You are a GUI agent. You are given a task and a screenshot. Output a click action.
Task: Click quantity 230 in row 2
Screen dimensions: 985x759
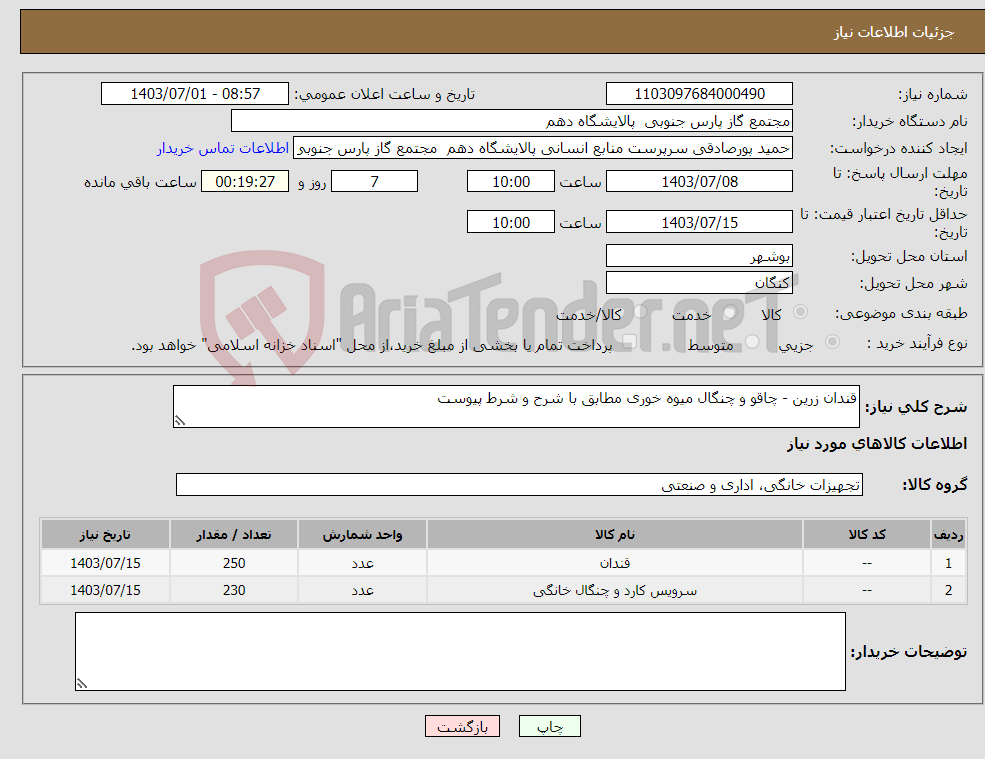pos(234,590)
